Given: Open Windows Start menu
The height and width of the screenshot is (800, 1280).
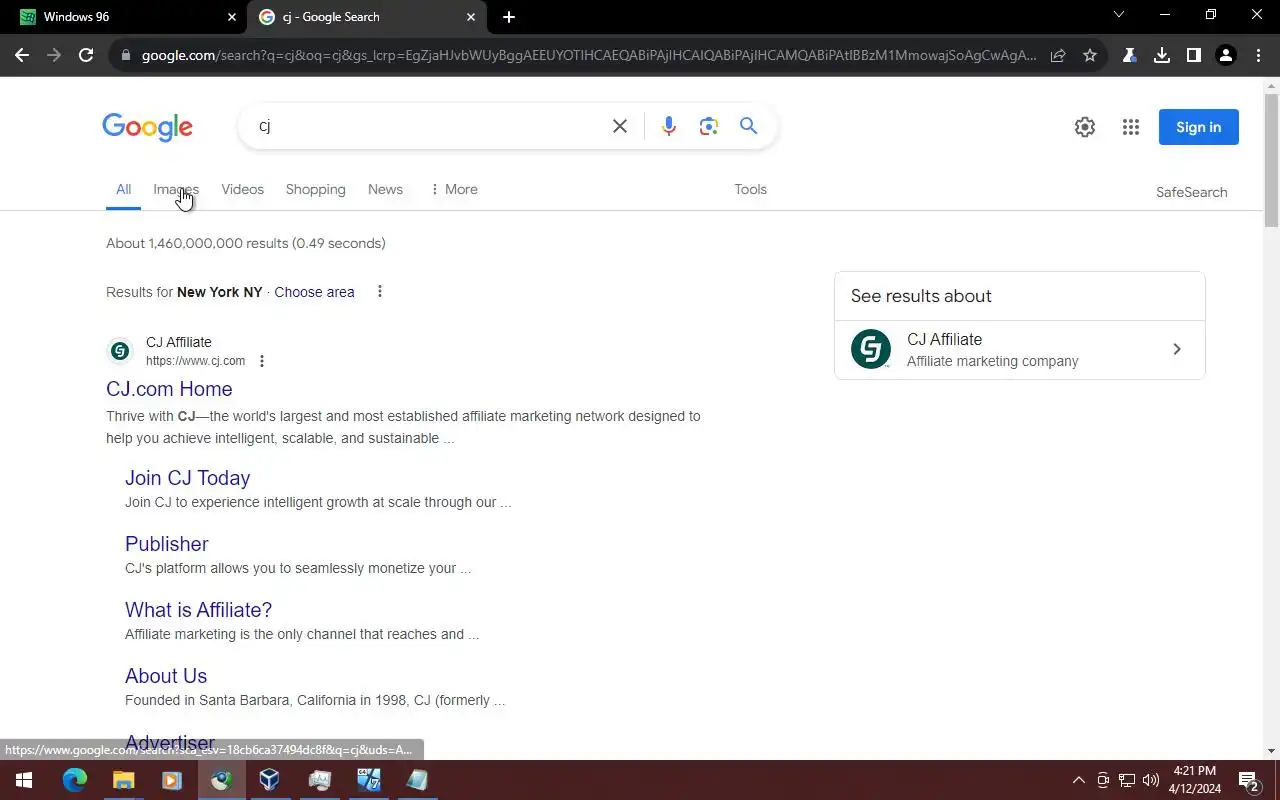Looking at the screenshot, I should (24, 780).
